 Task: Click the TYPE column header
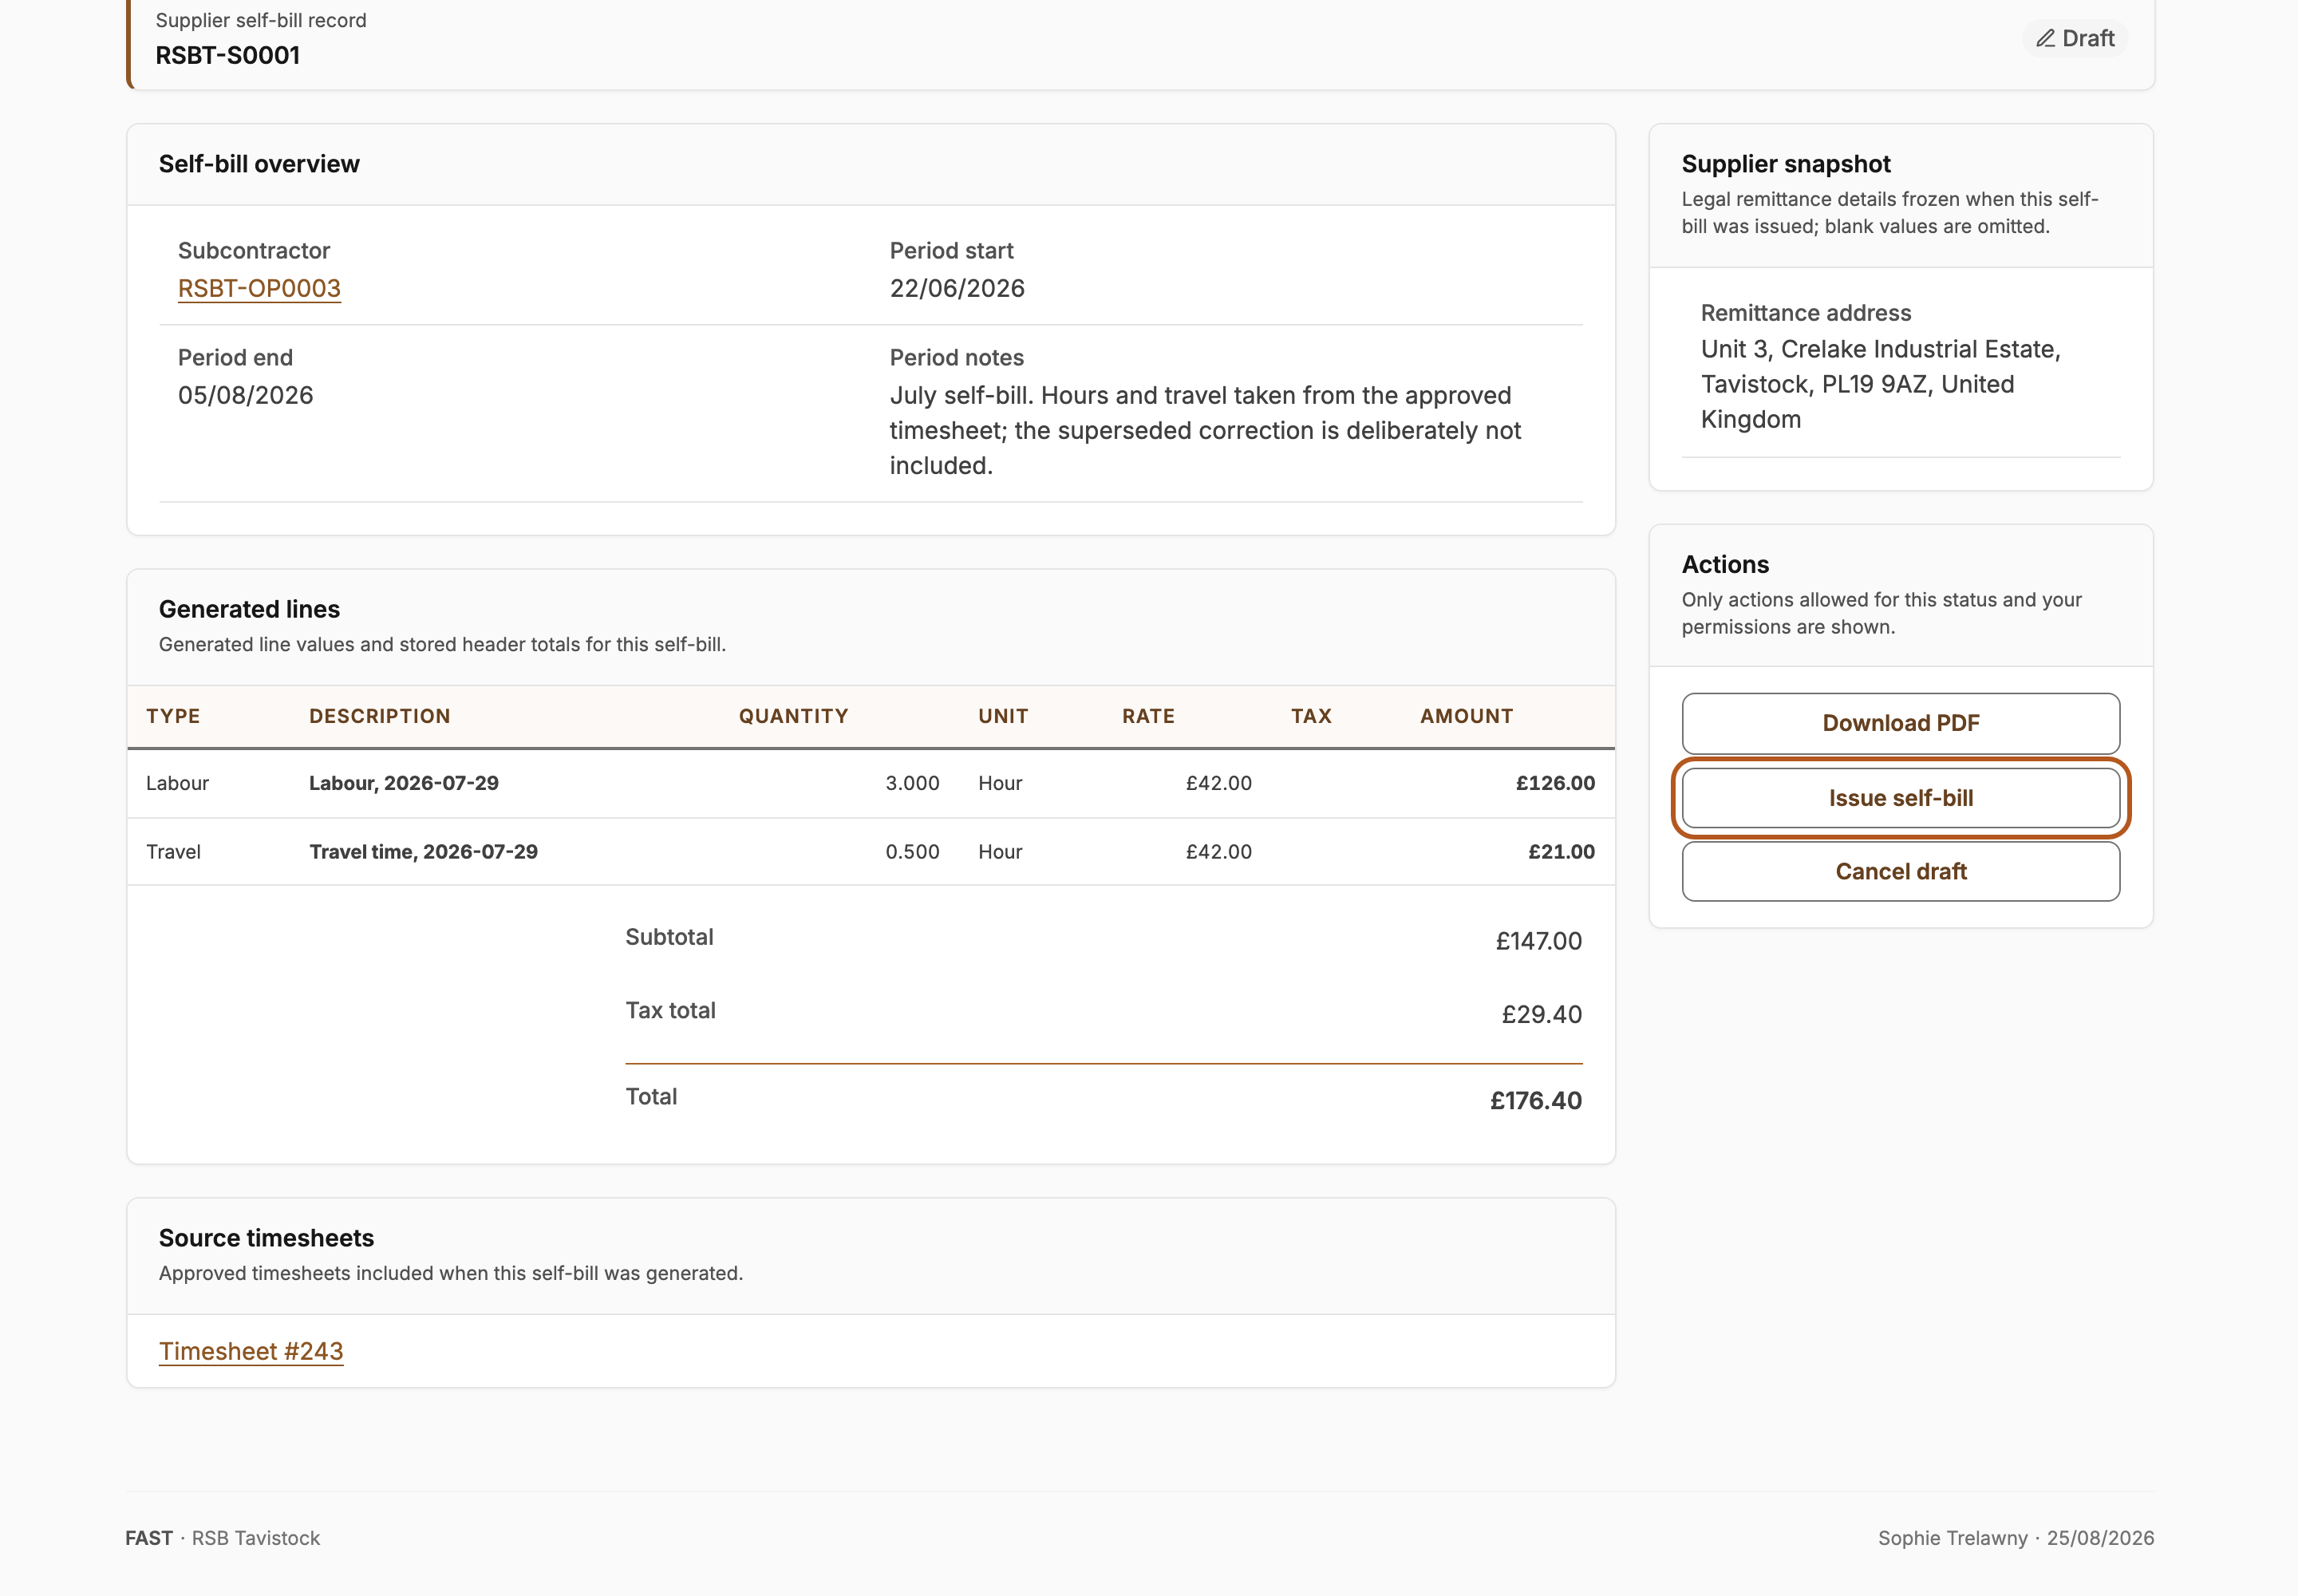pyautogui.click(x=173, y=716)
